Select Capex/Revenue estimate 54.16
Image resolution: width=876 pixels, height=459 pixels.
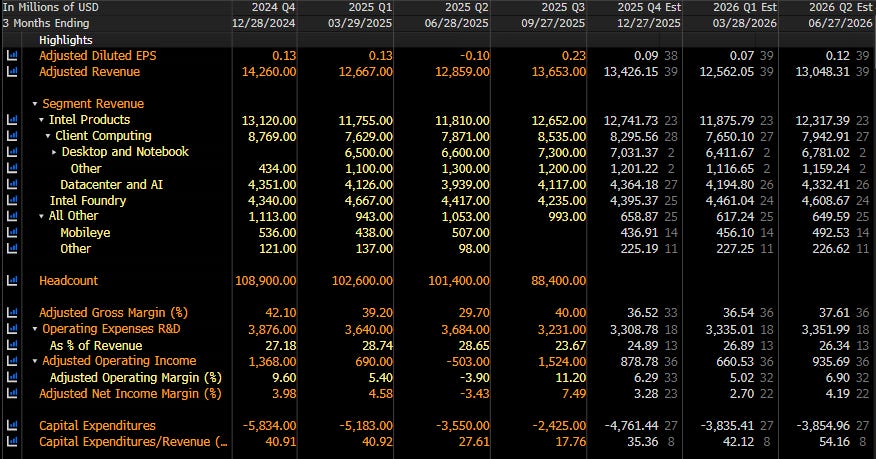tap(835, 442)
